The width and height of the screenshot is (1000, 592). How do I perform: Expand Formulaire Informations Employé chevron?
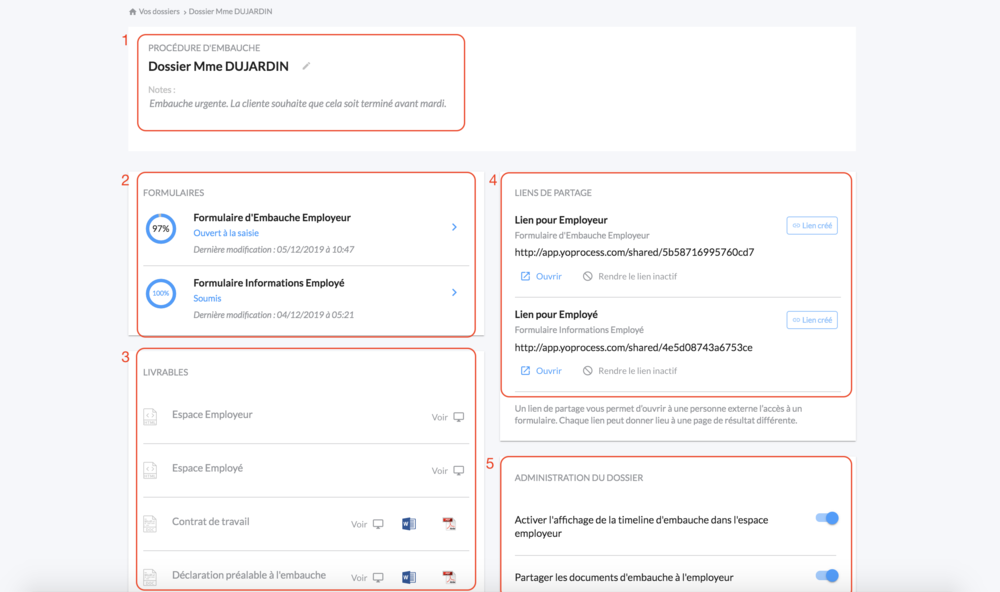click(x=454, y=292)
